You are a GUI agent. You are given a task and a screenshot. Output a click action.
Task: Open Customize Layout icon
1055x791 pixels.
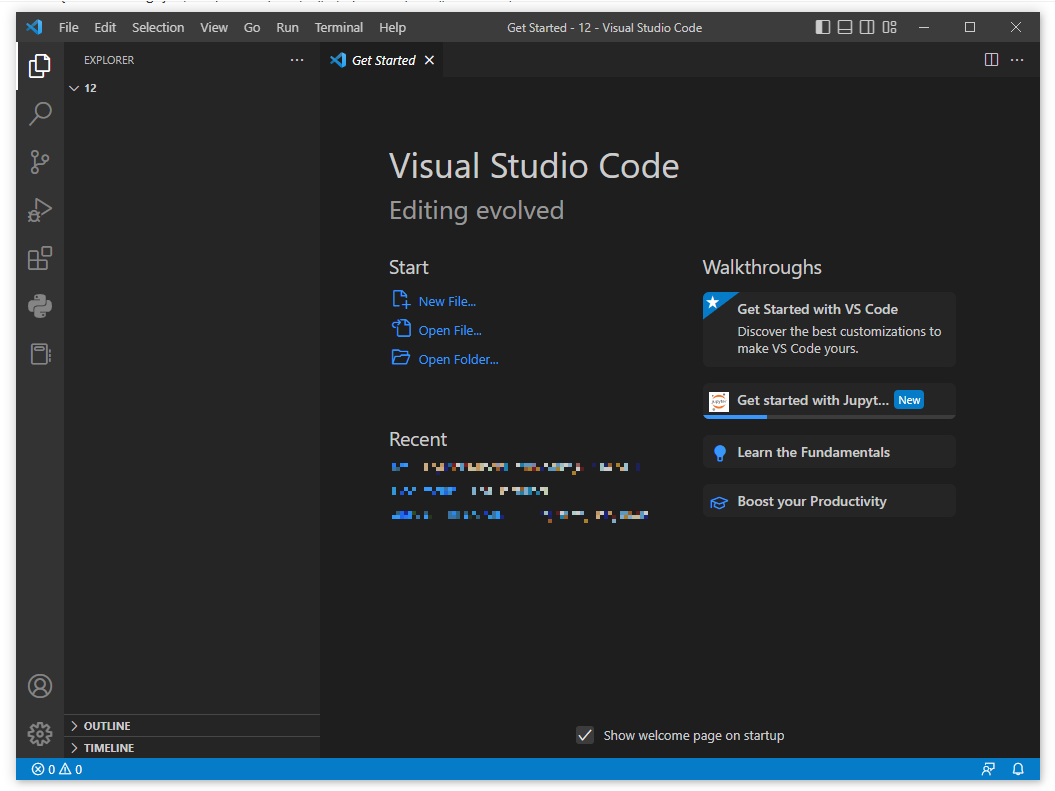coord(889,28)
